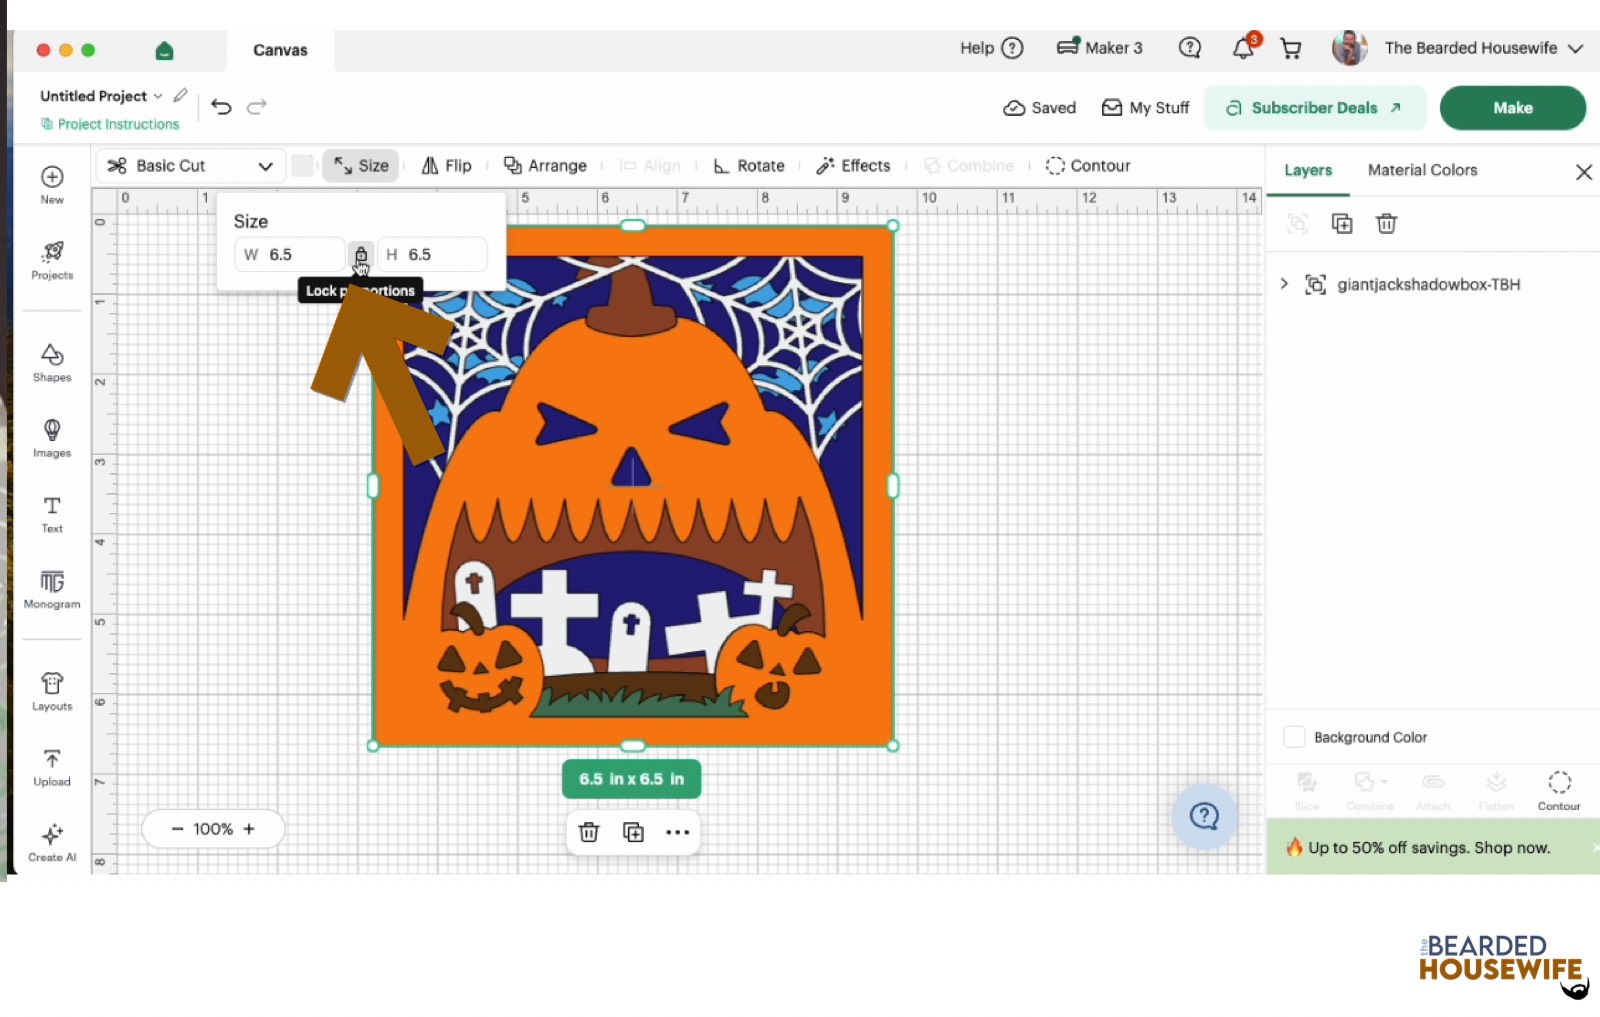Open the shopping cart
1600x1017 pixels.
(1291, 48)
